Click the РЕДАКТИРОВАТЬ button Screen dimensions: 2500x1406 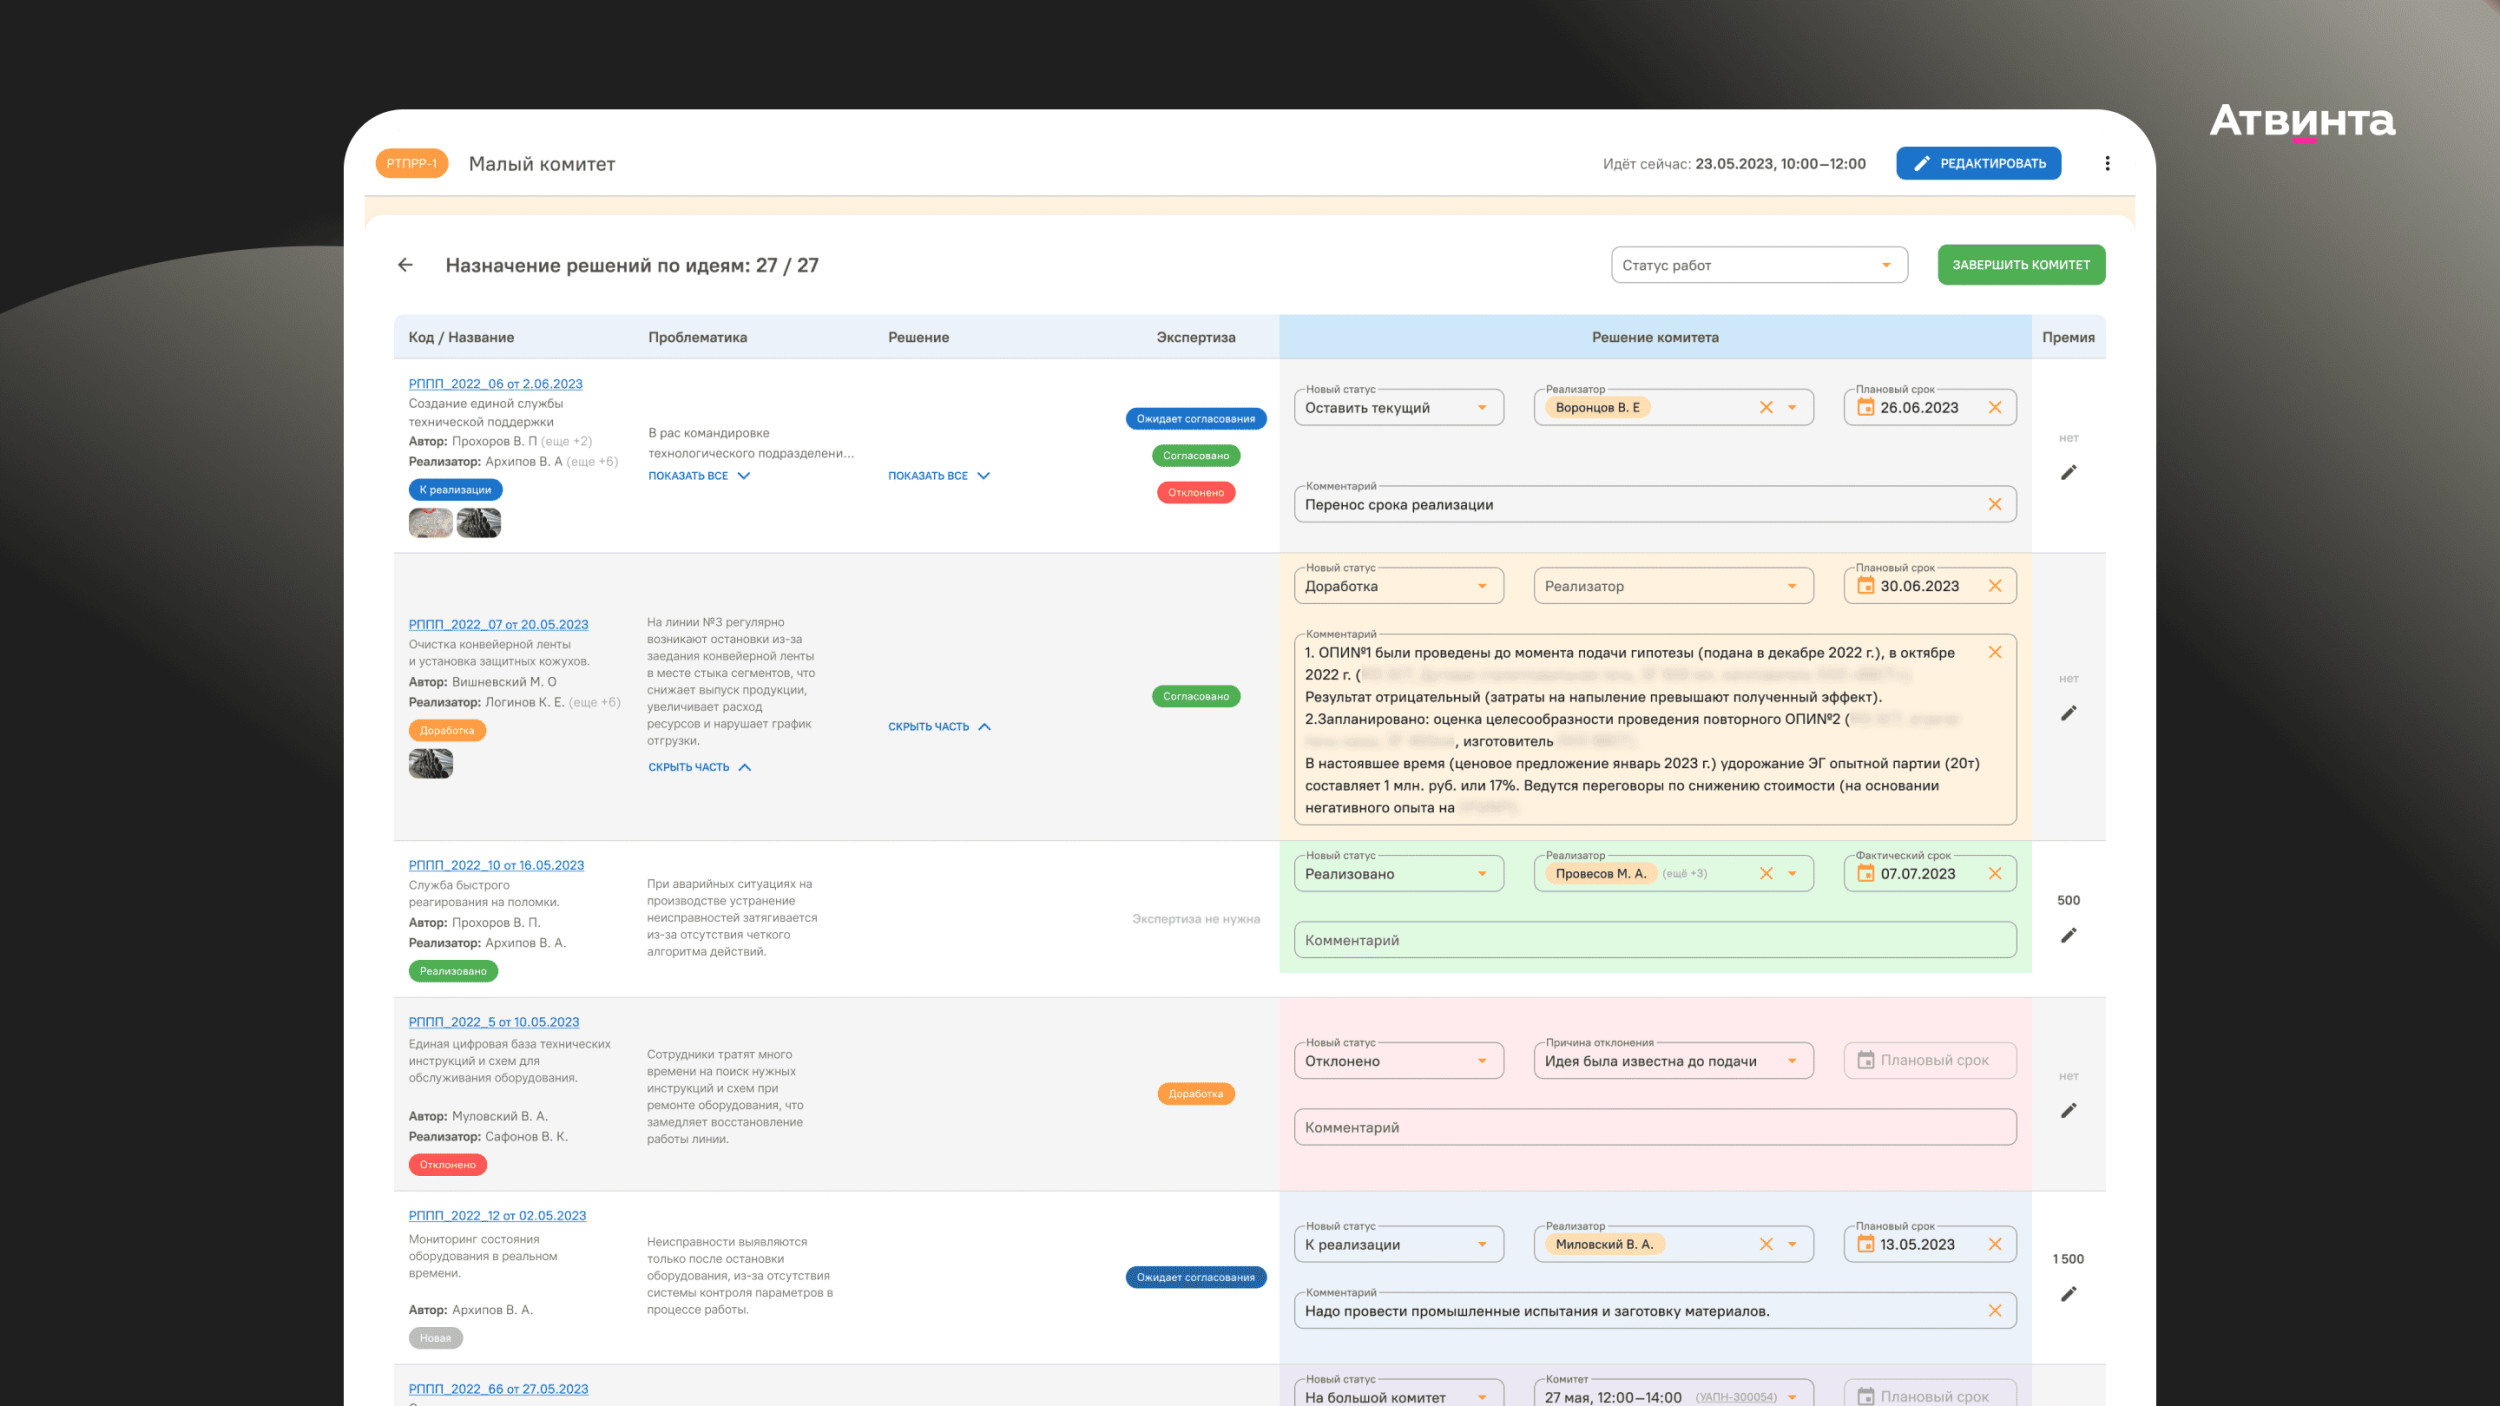pos(1977,163)
